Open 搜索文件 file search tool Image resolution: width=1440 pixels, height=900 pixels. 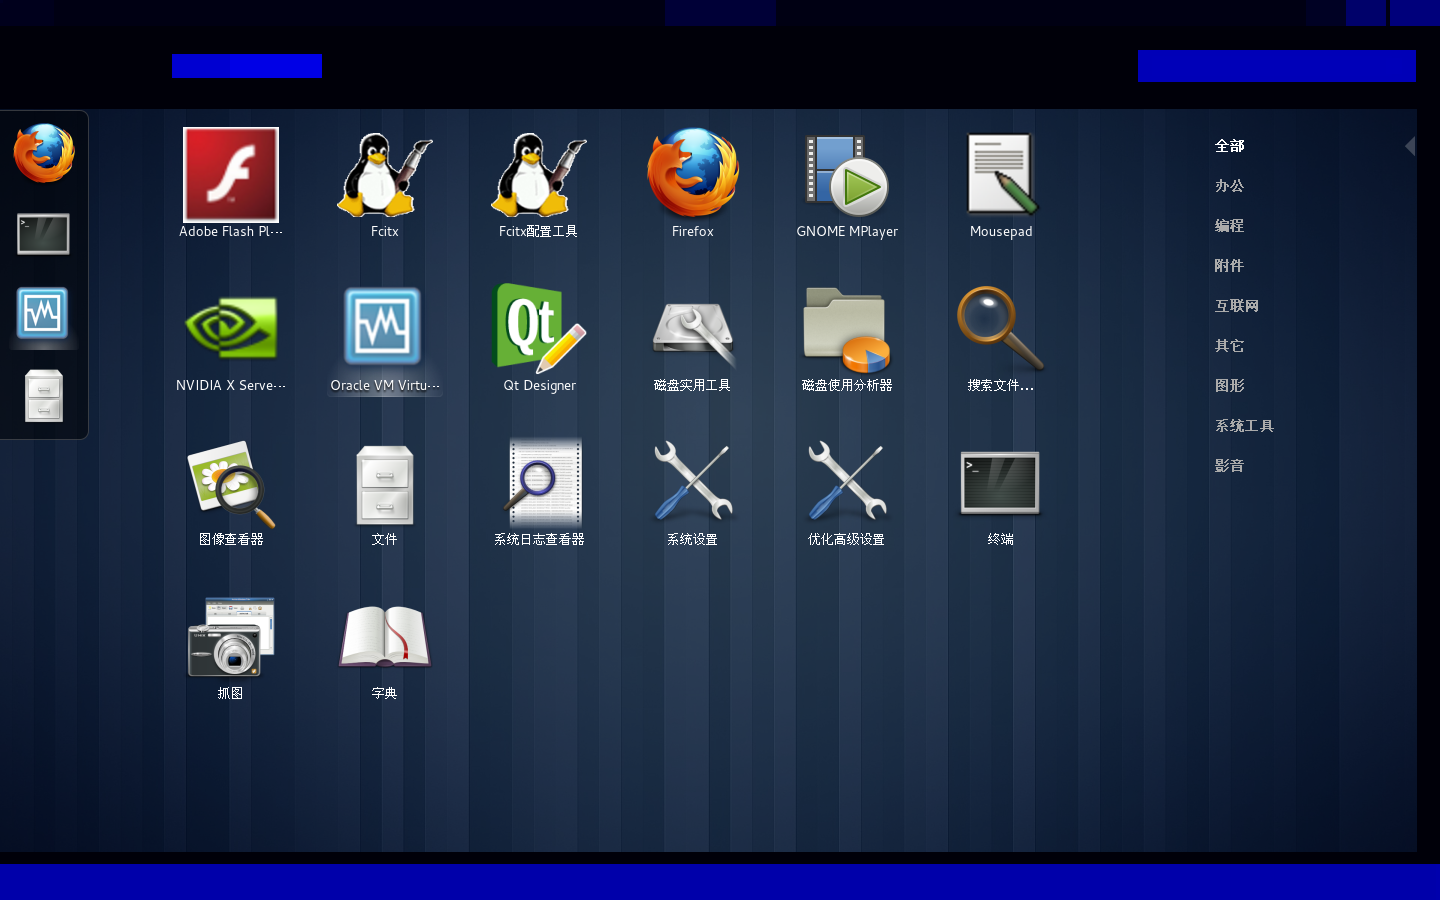point(1001,337)
